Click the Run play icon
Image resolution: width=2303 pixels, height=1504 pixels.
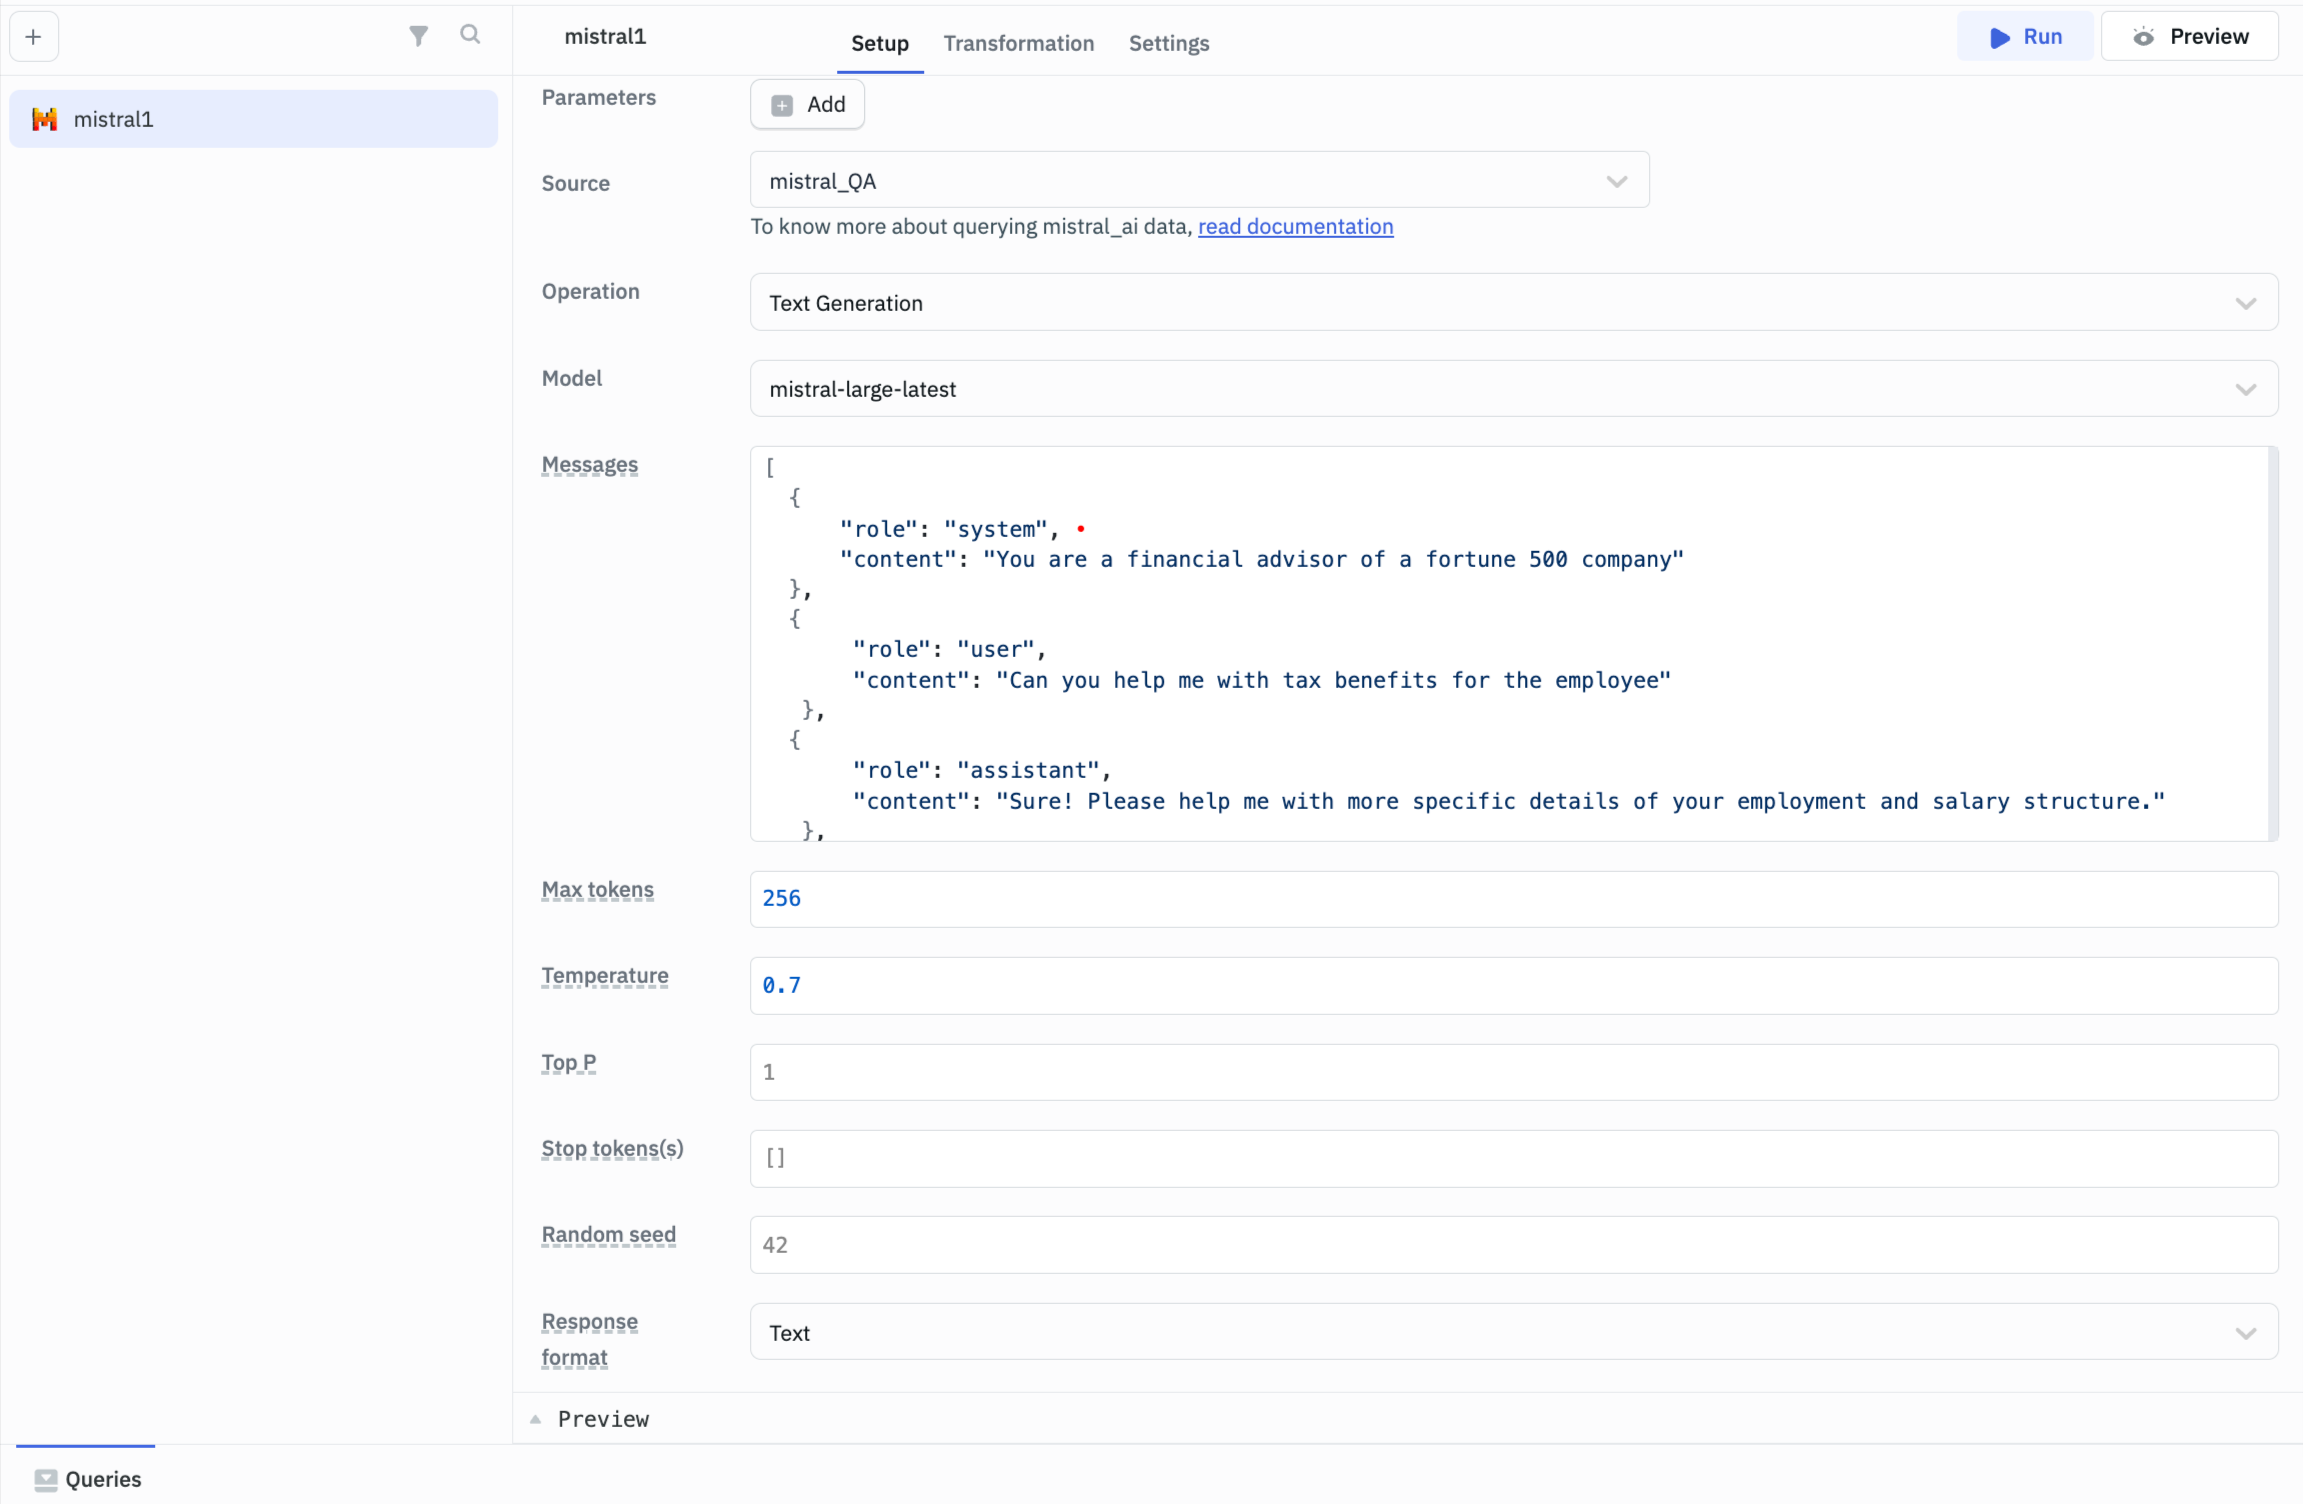(x=1999, y=37)
